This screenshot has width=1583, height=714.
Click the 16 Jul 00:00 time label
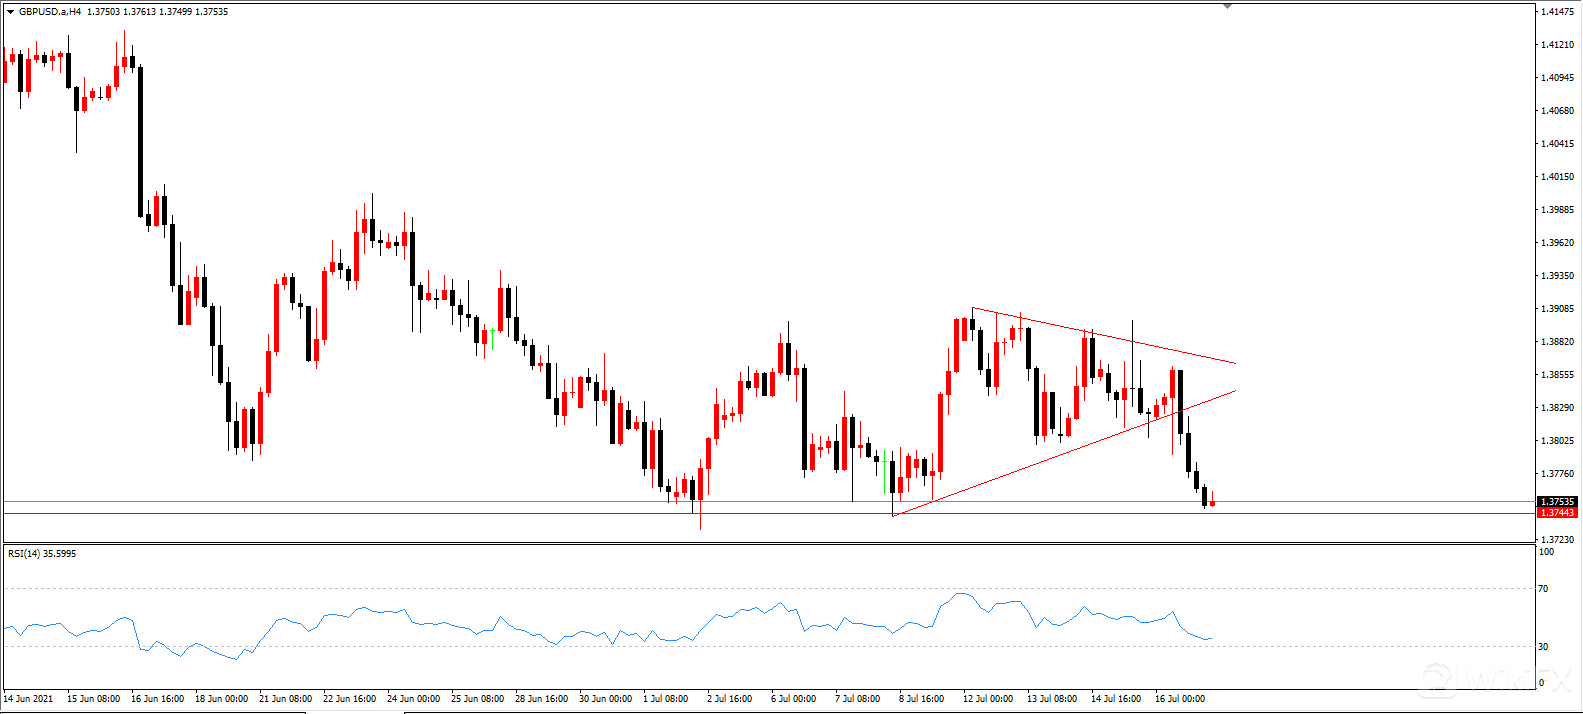[x=1180, y=699]
